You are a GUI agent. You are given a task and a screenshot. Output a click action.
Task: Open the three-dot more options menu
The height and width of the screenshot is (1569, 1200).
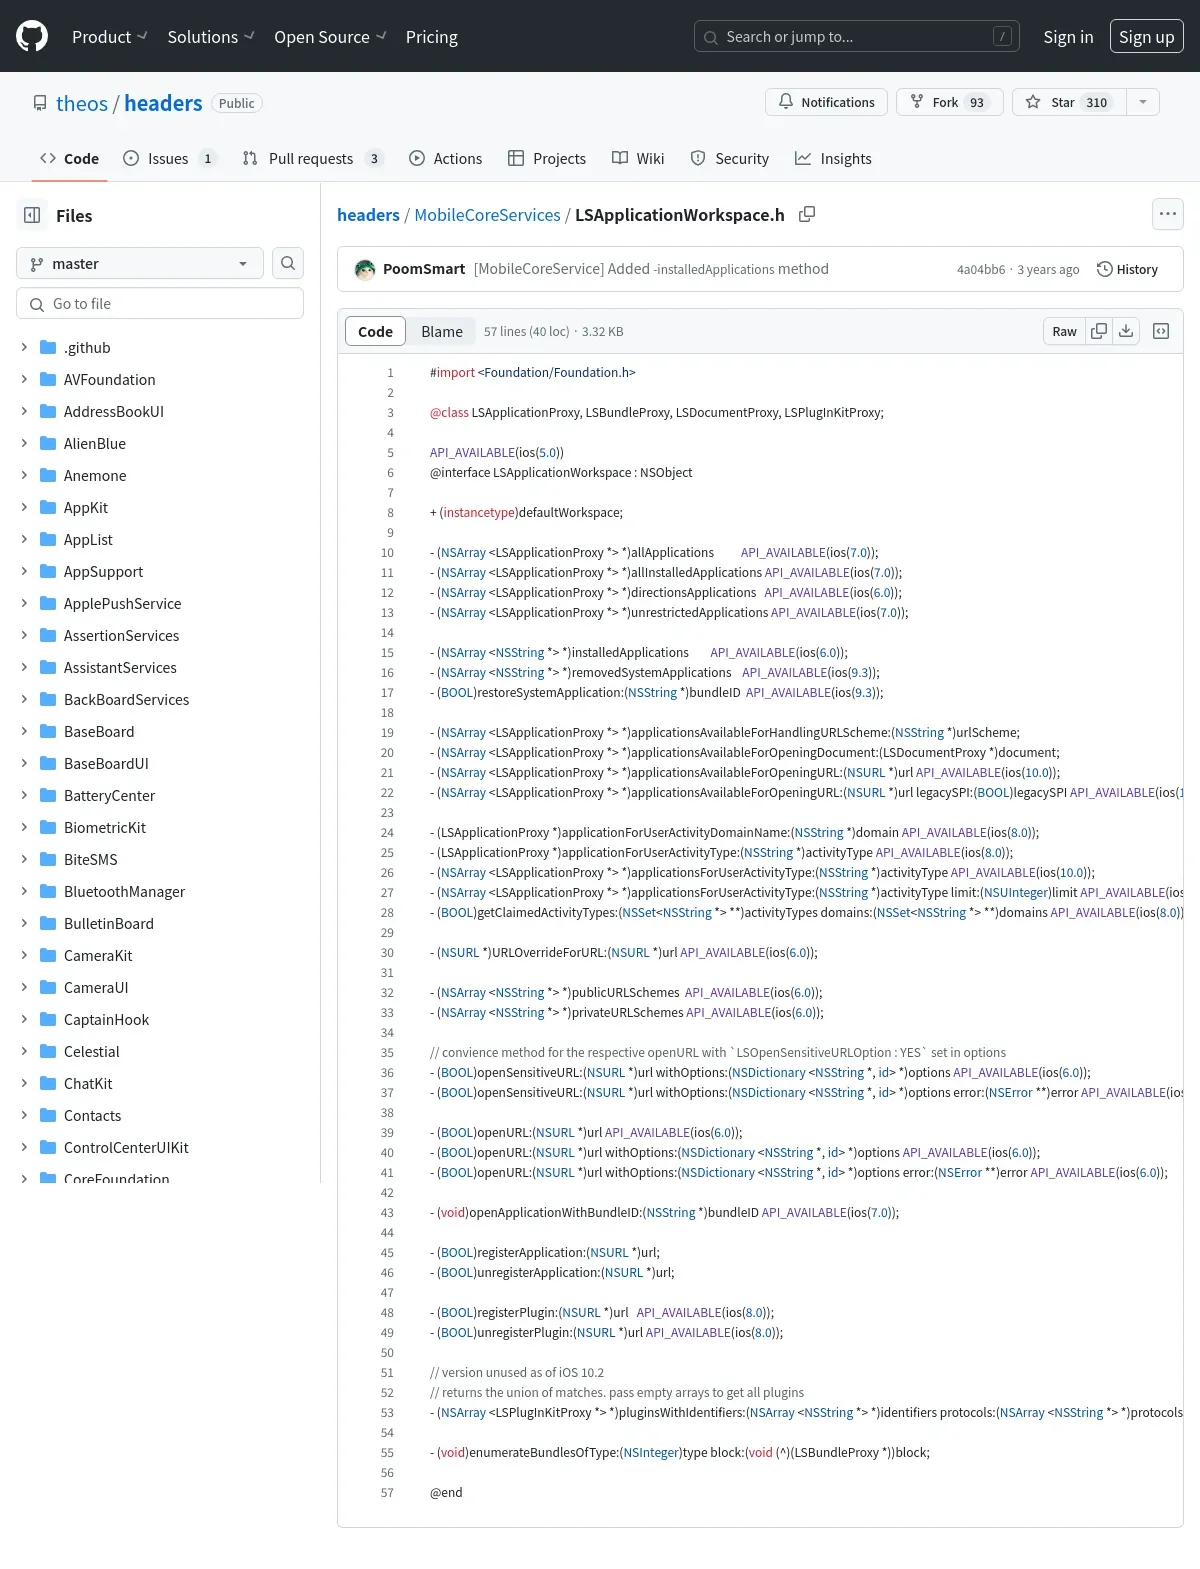(1168, 214)
